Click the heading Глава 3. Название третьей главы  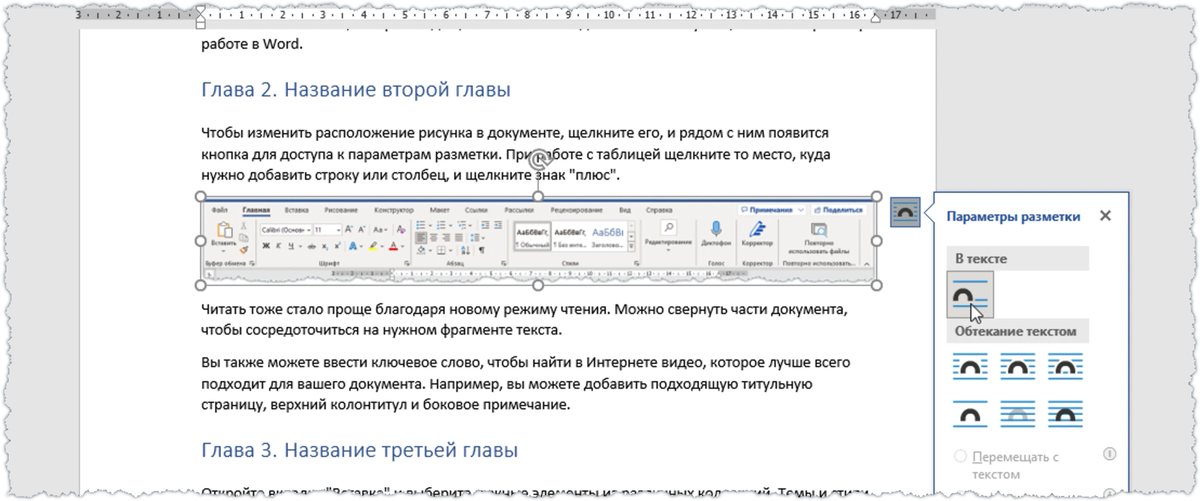pos(359,450)
